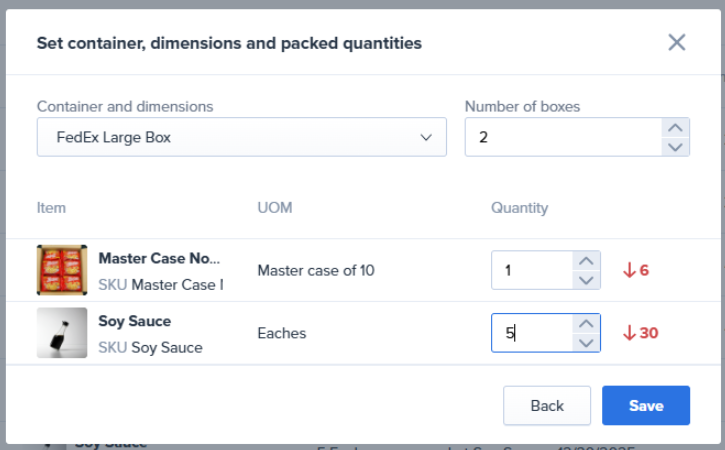725x450 pixels.
Task: Open the FedEx Large Box dropdown
Action: [241, 137]
